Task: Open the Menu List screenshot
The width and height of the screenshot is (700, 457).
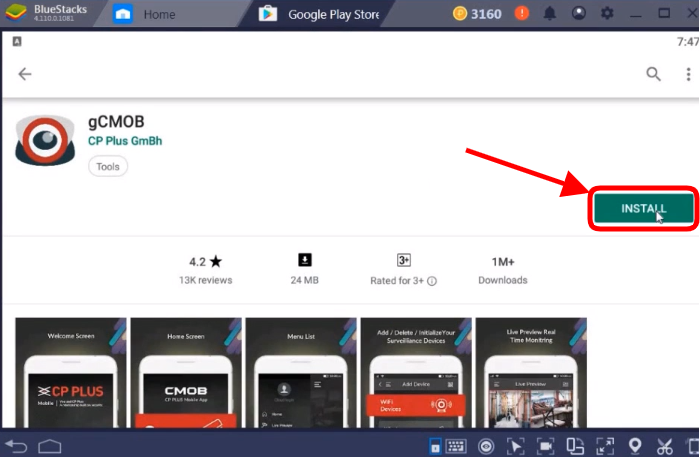Action: coord(301,373)
